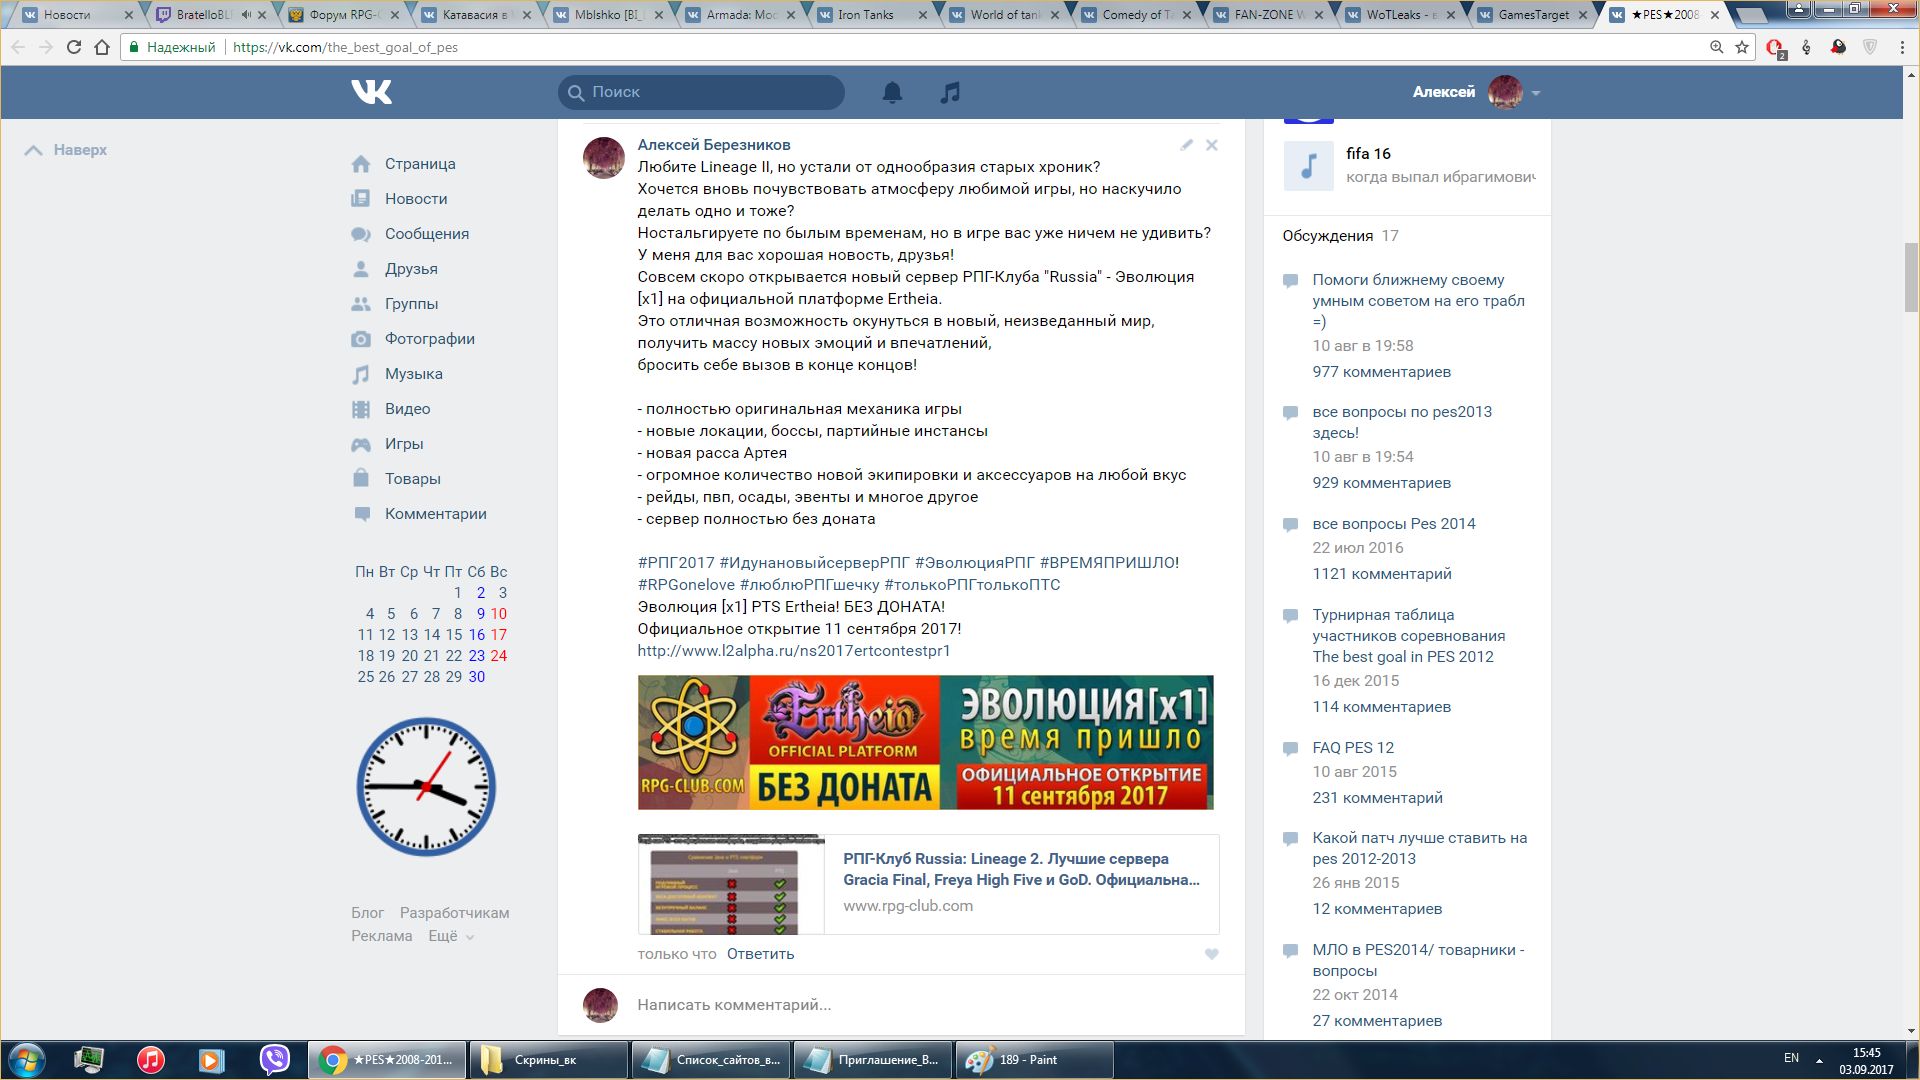The height and width of the screenshot is (1080, 1920).
Task: Click the Товары bag icon
Action: pos(361,478)
